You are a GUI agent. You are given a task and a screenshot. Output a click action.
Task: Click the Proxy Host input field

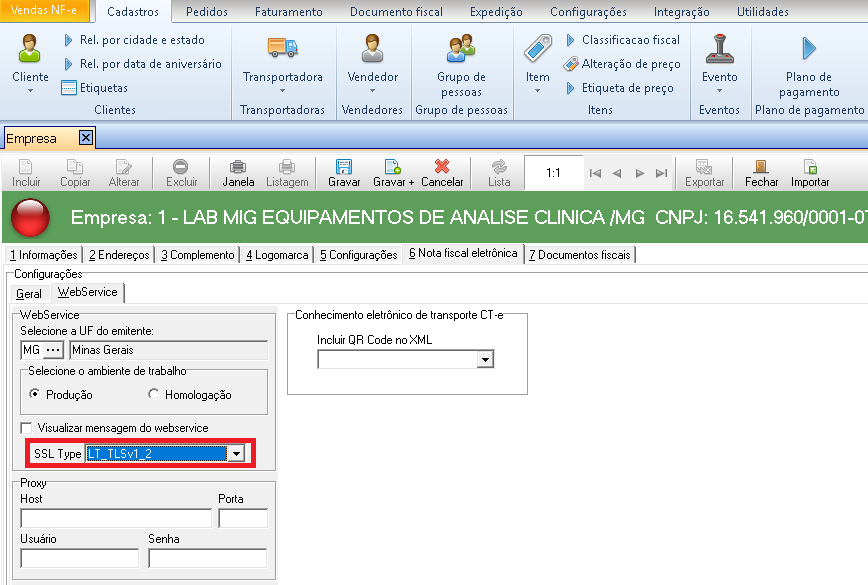point(116,518)
